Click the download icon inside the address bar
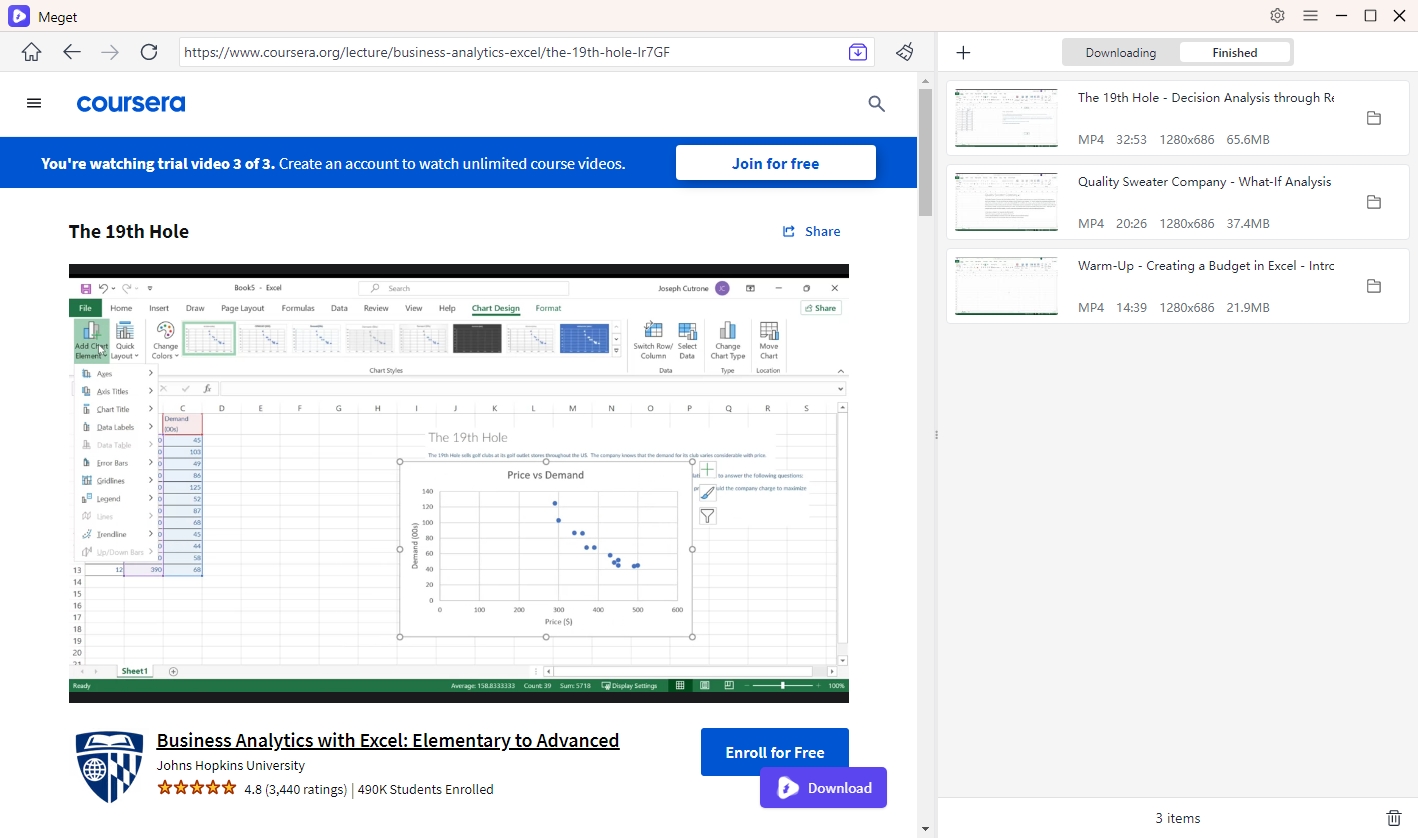The image size is (1418, 838). (858, 52)
